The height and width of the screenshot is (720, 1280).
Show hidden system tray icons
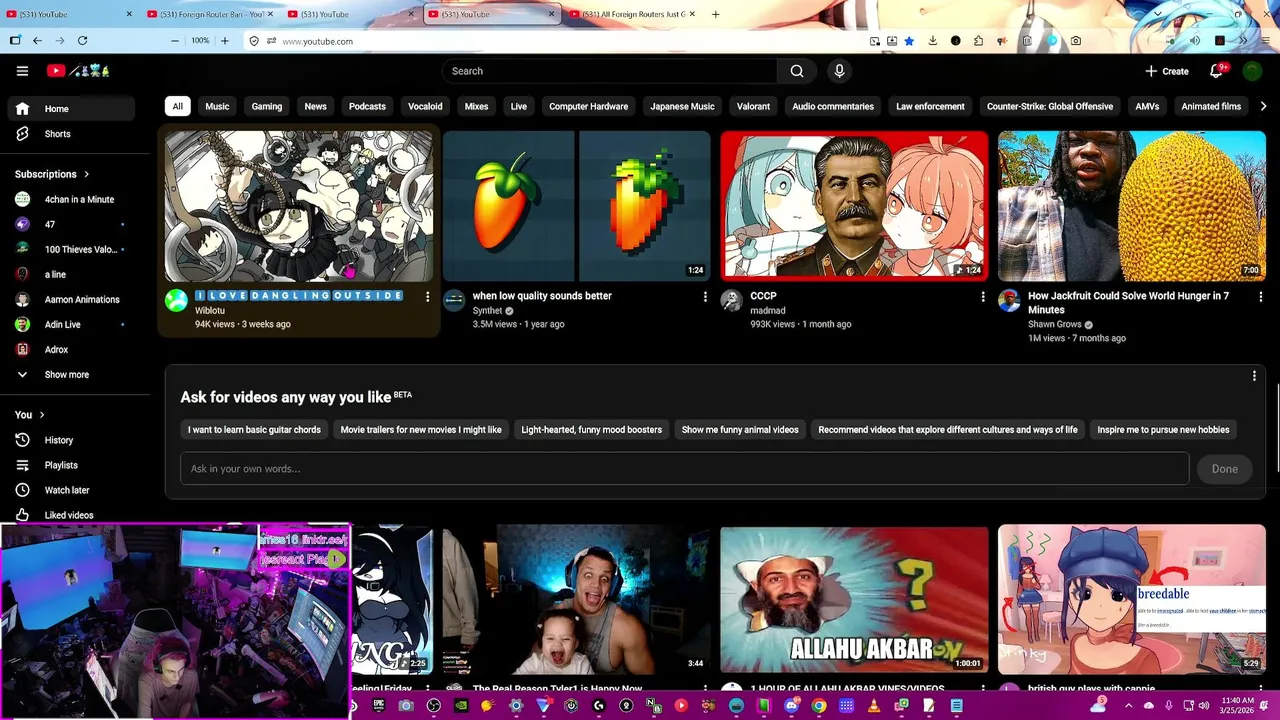[1127, 706]
